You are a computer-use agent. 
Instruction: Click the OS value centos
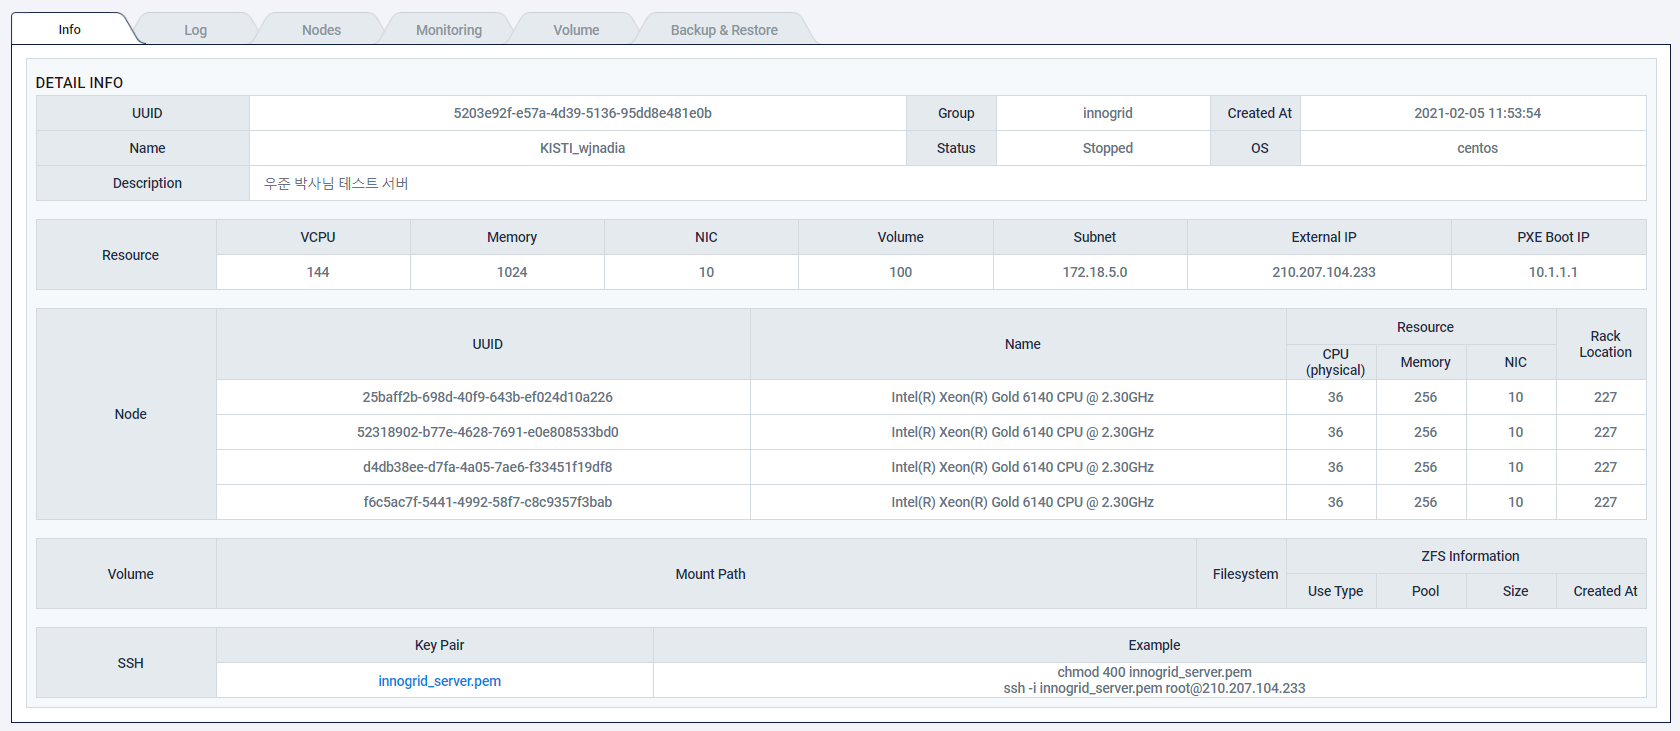pos(1477,148)
